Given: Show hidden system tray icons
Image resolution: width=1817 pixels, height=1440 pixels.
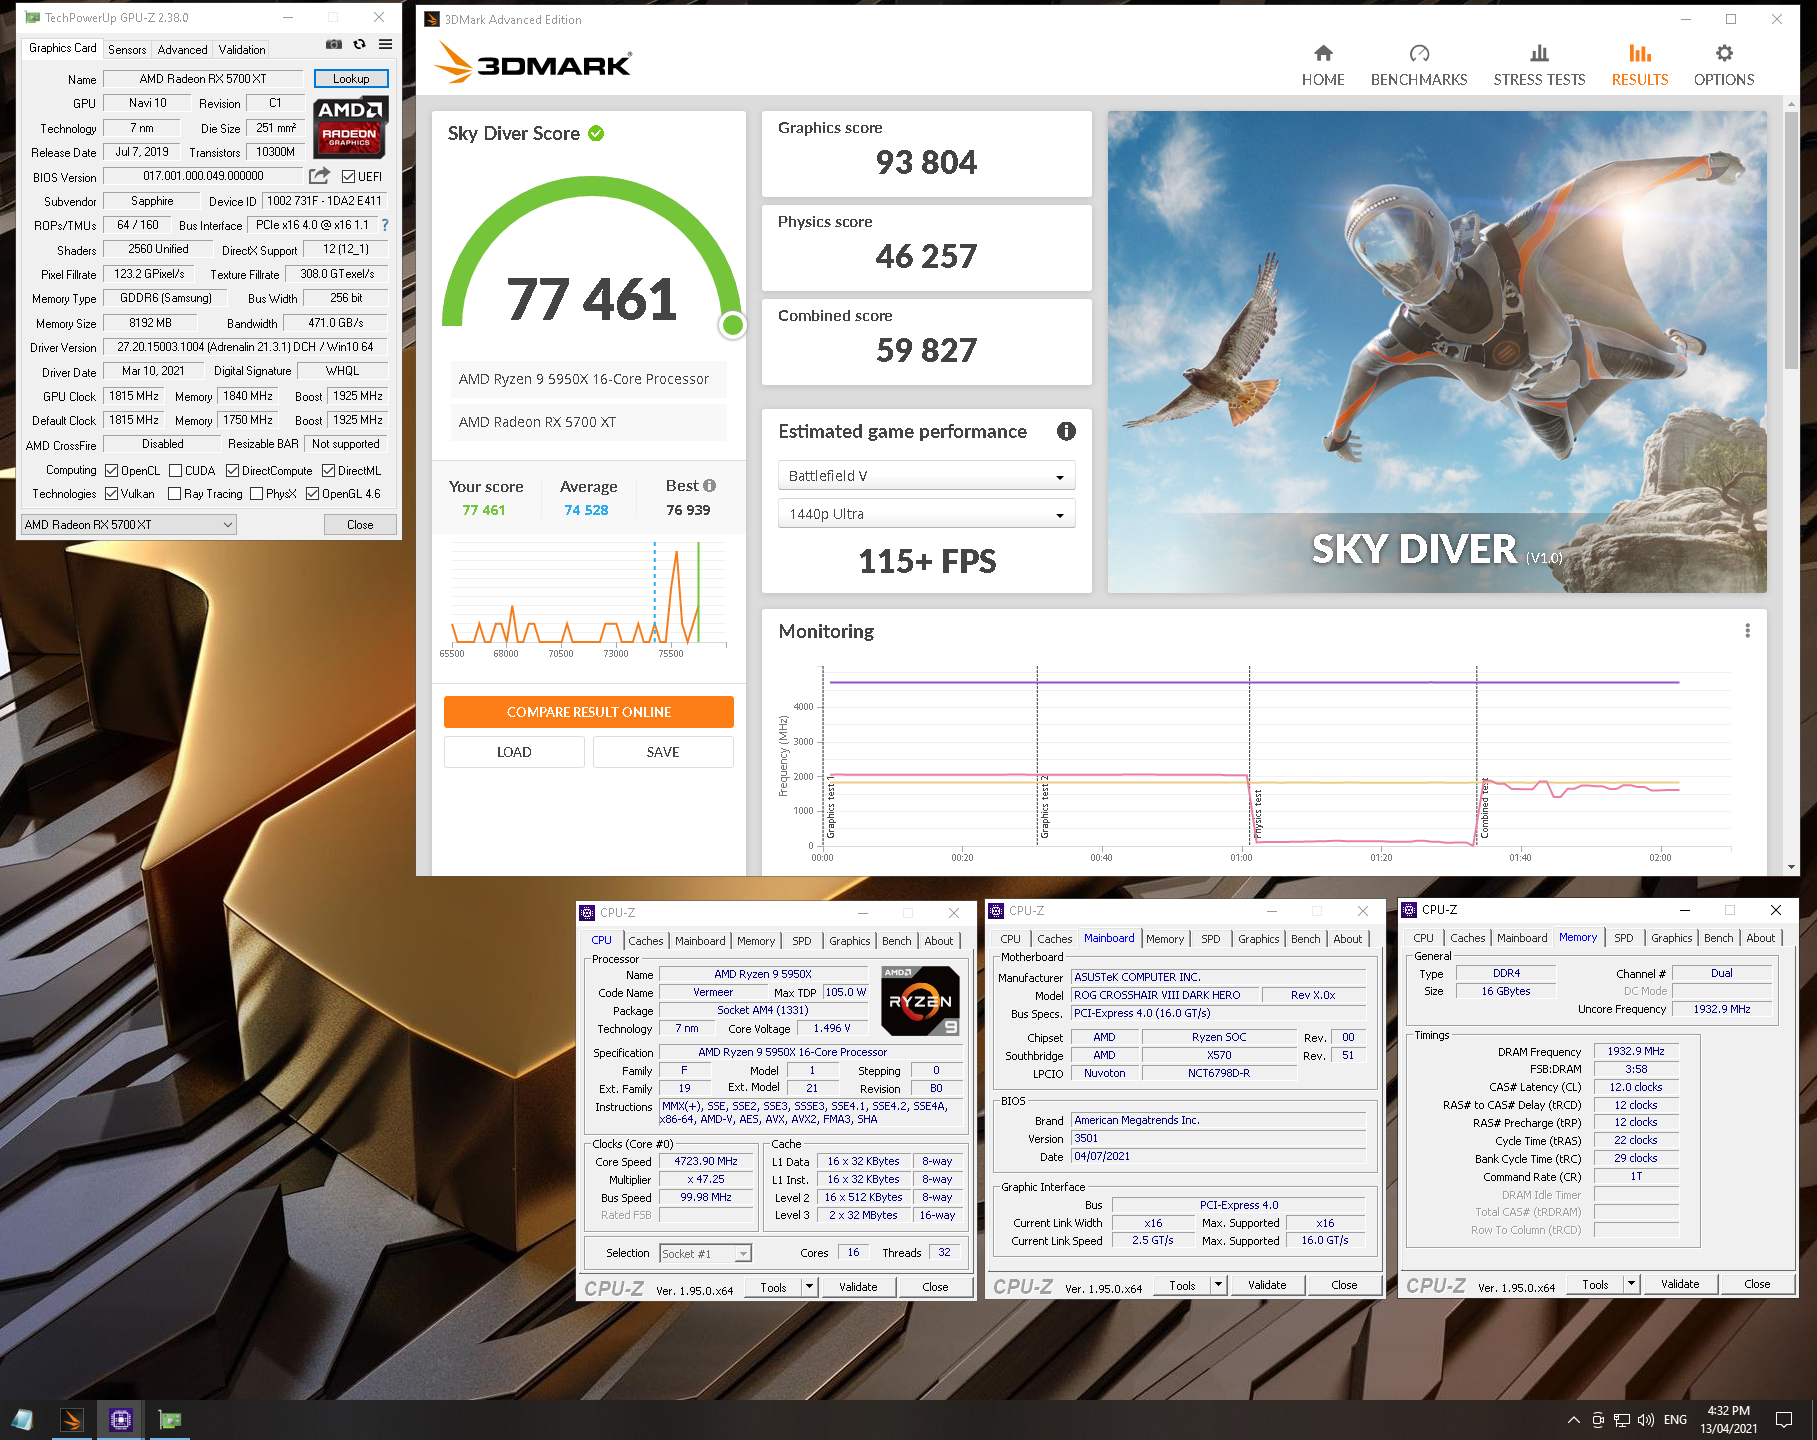Looking at the screenshot, I should pos(1573,1420).
